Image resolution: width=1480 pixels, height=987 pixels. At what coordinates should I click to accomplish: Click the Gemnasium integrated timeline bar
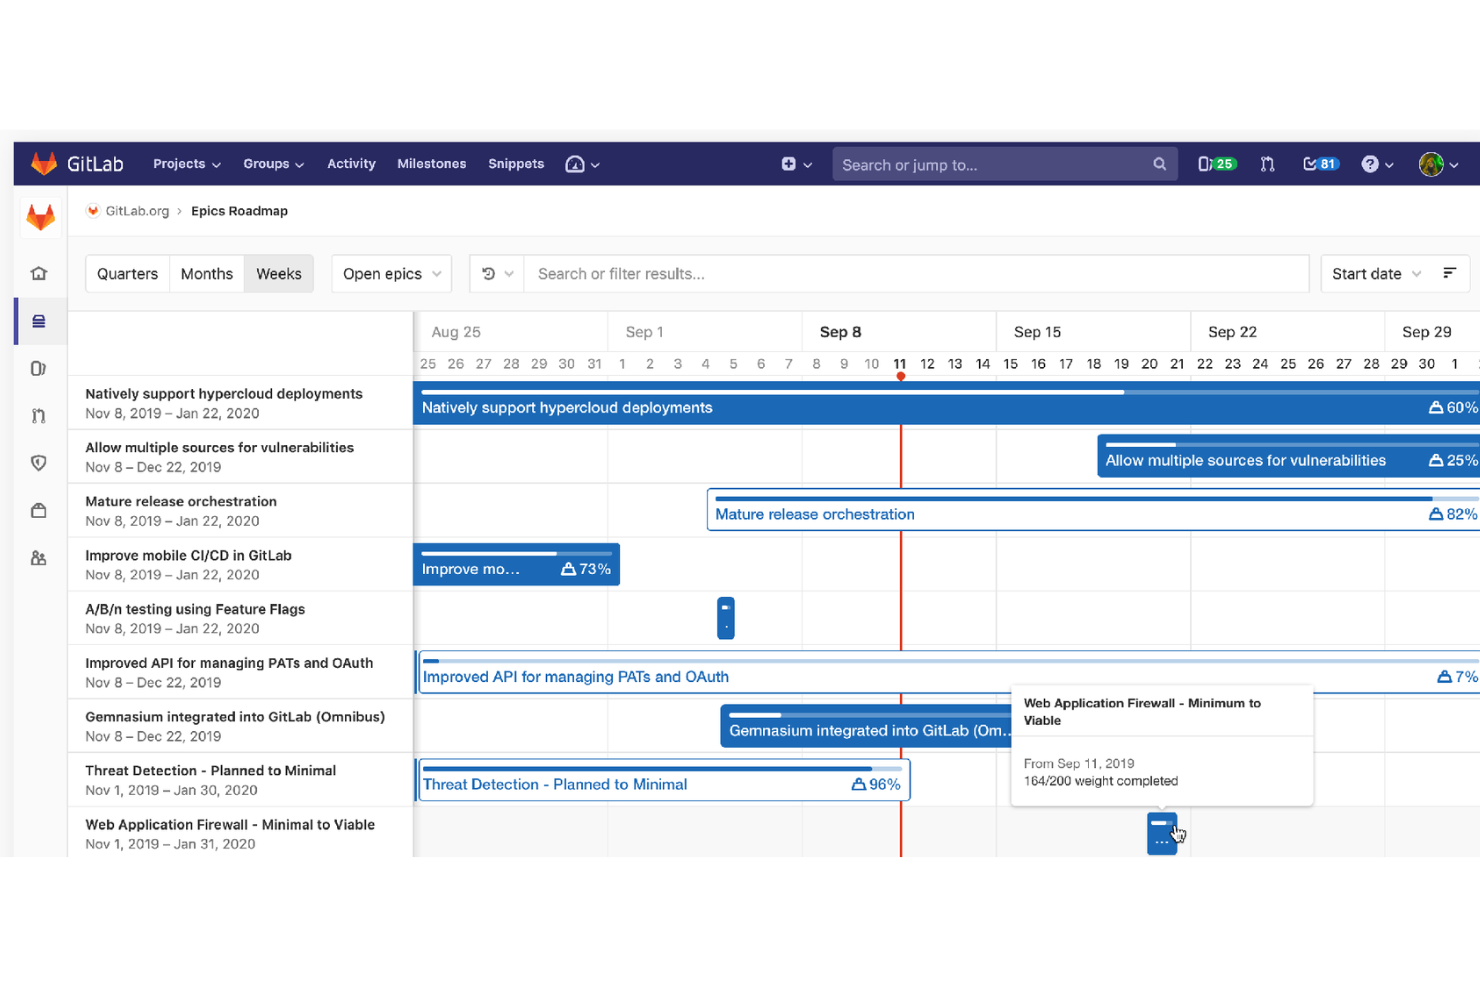[866, 726]
